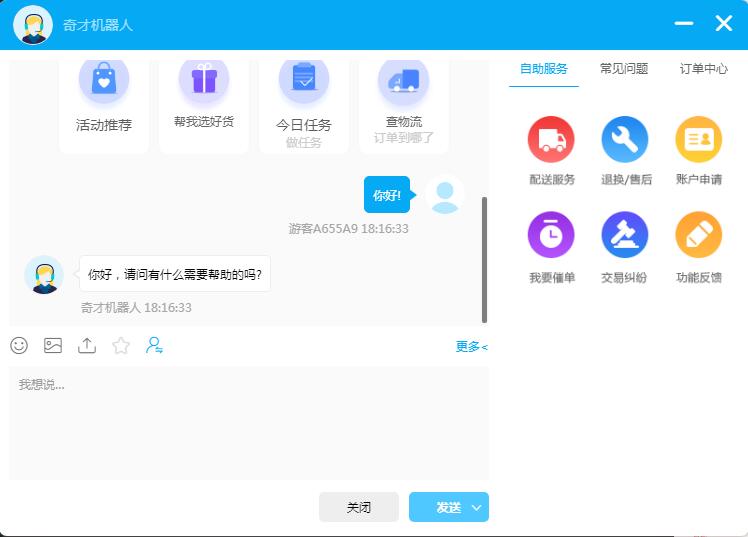Click the 关闭 button
The width and height of the screenshot is (748, 537).
click(359, 507)
